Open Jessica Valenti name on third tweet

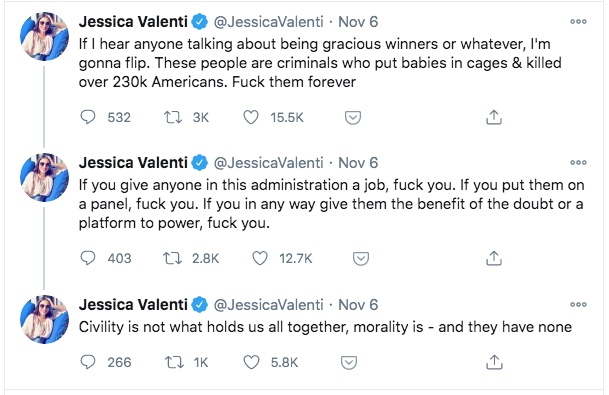click(x=133, y=305)
